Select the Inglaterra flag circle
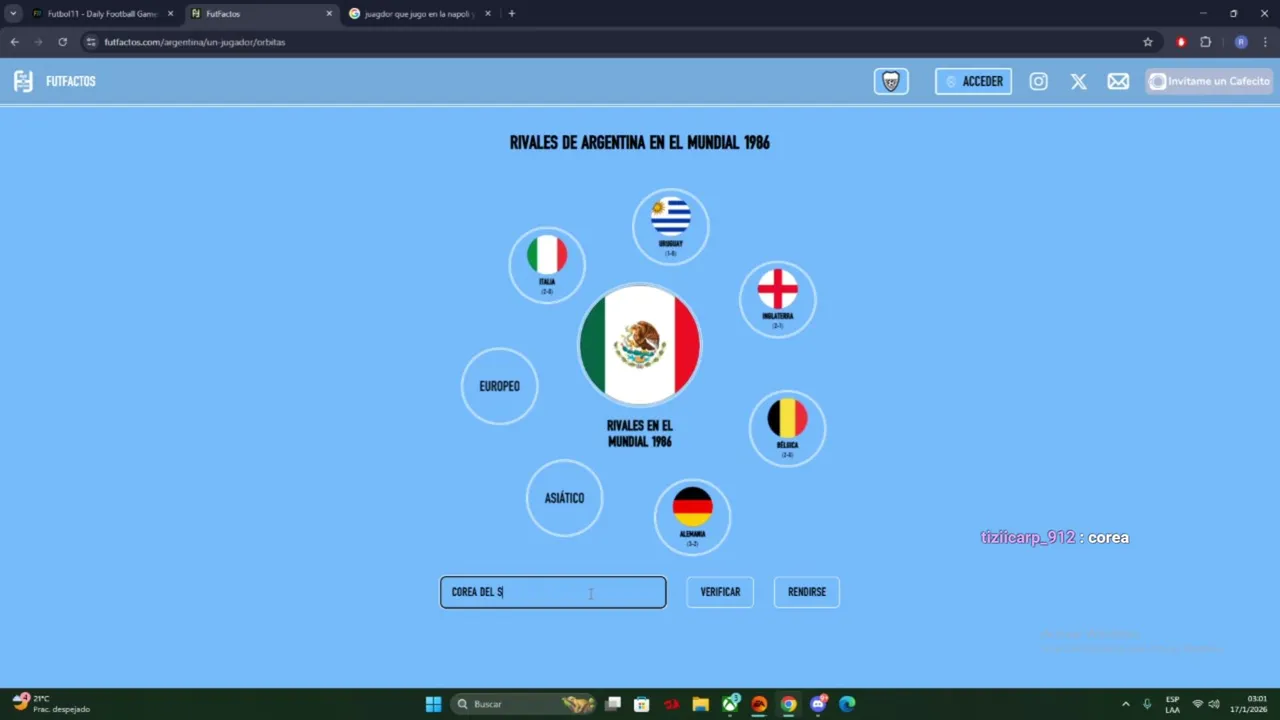 [x=778, y=299]
